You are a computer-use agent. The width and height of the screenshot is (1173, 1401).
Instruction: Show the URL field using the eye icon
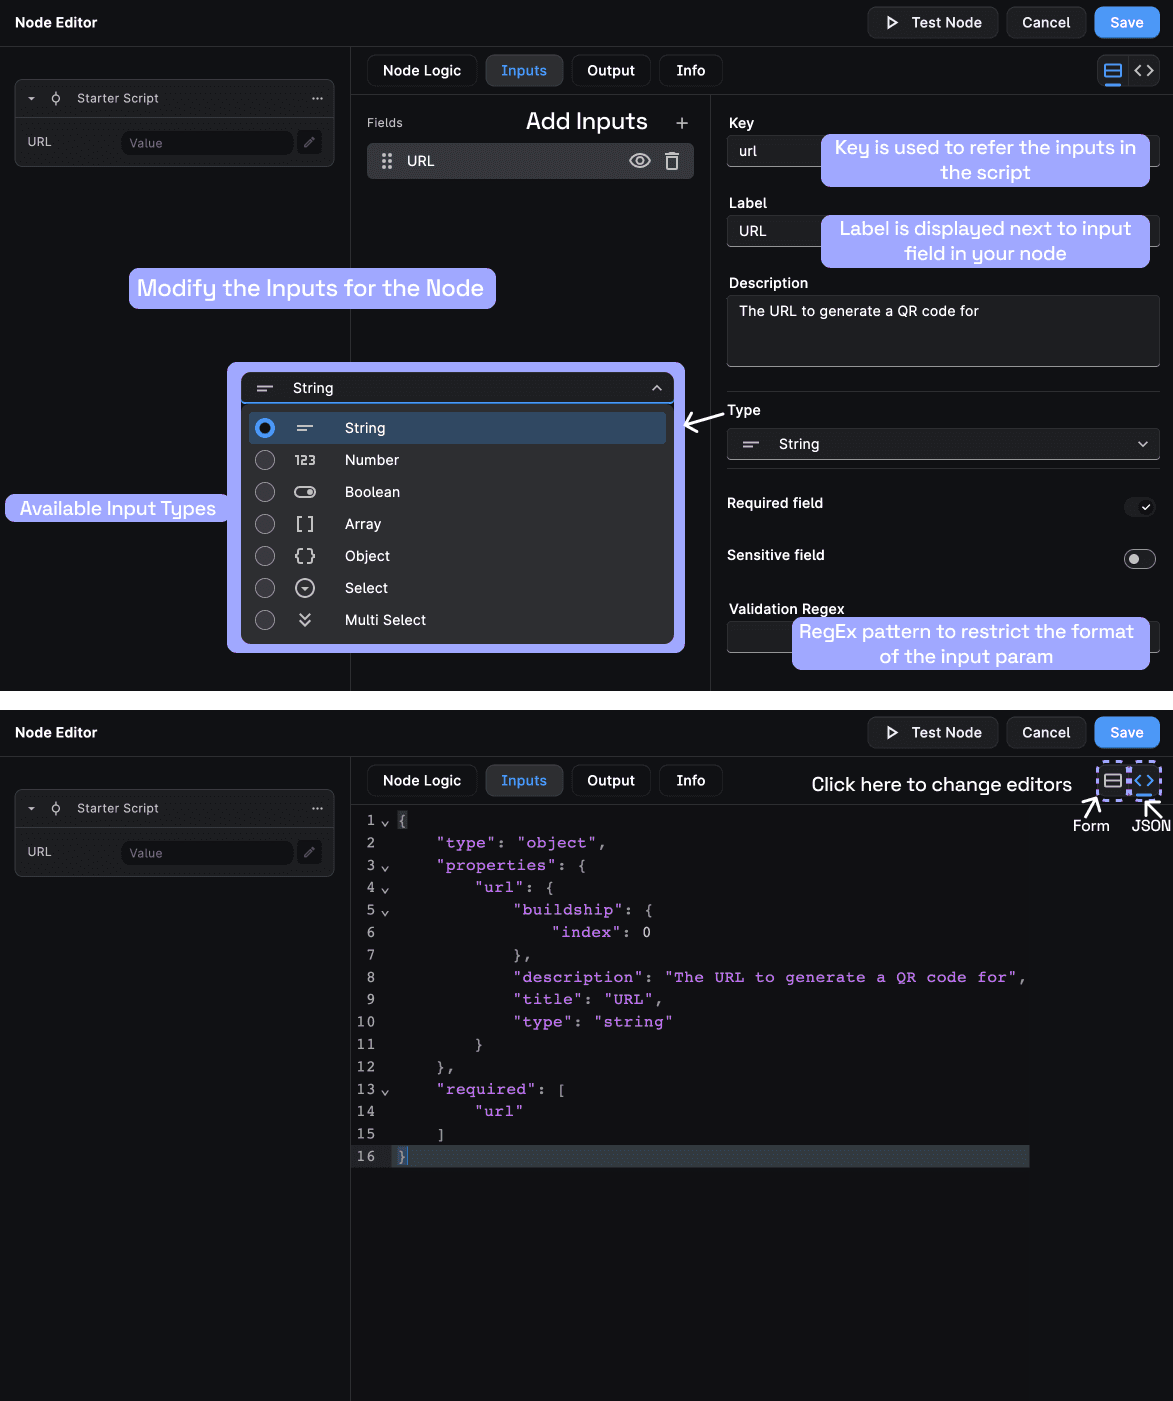[x=639, y=160]
